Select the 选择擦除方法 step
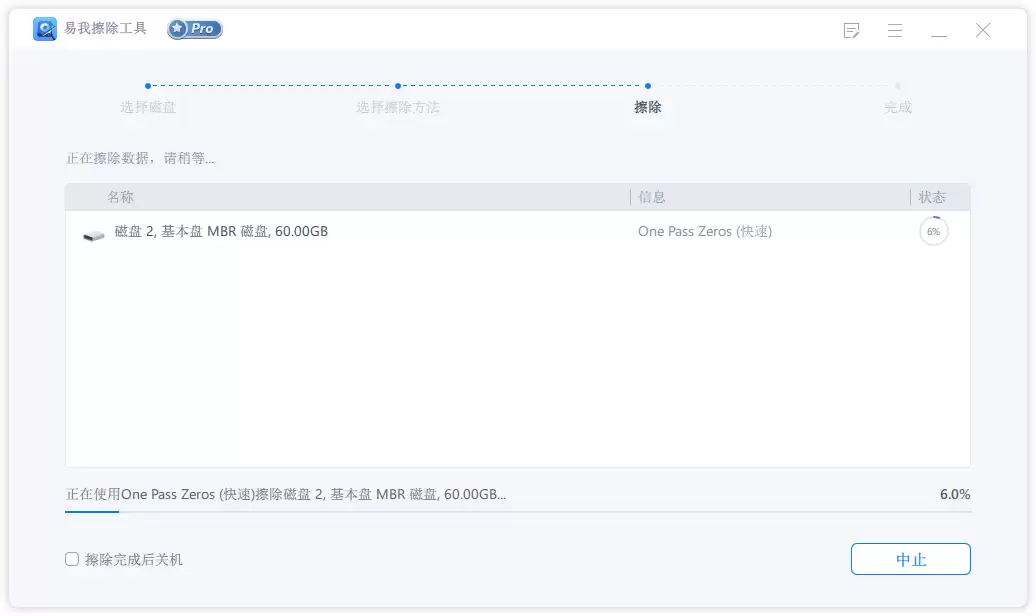This screenshot has height=616, width=1036. [x=398, y=107]
